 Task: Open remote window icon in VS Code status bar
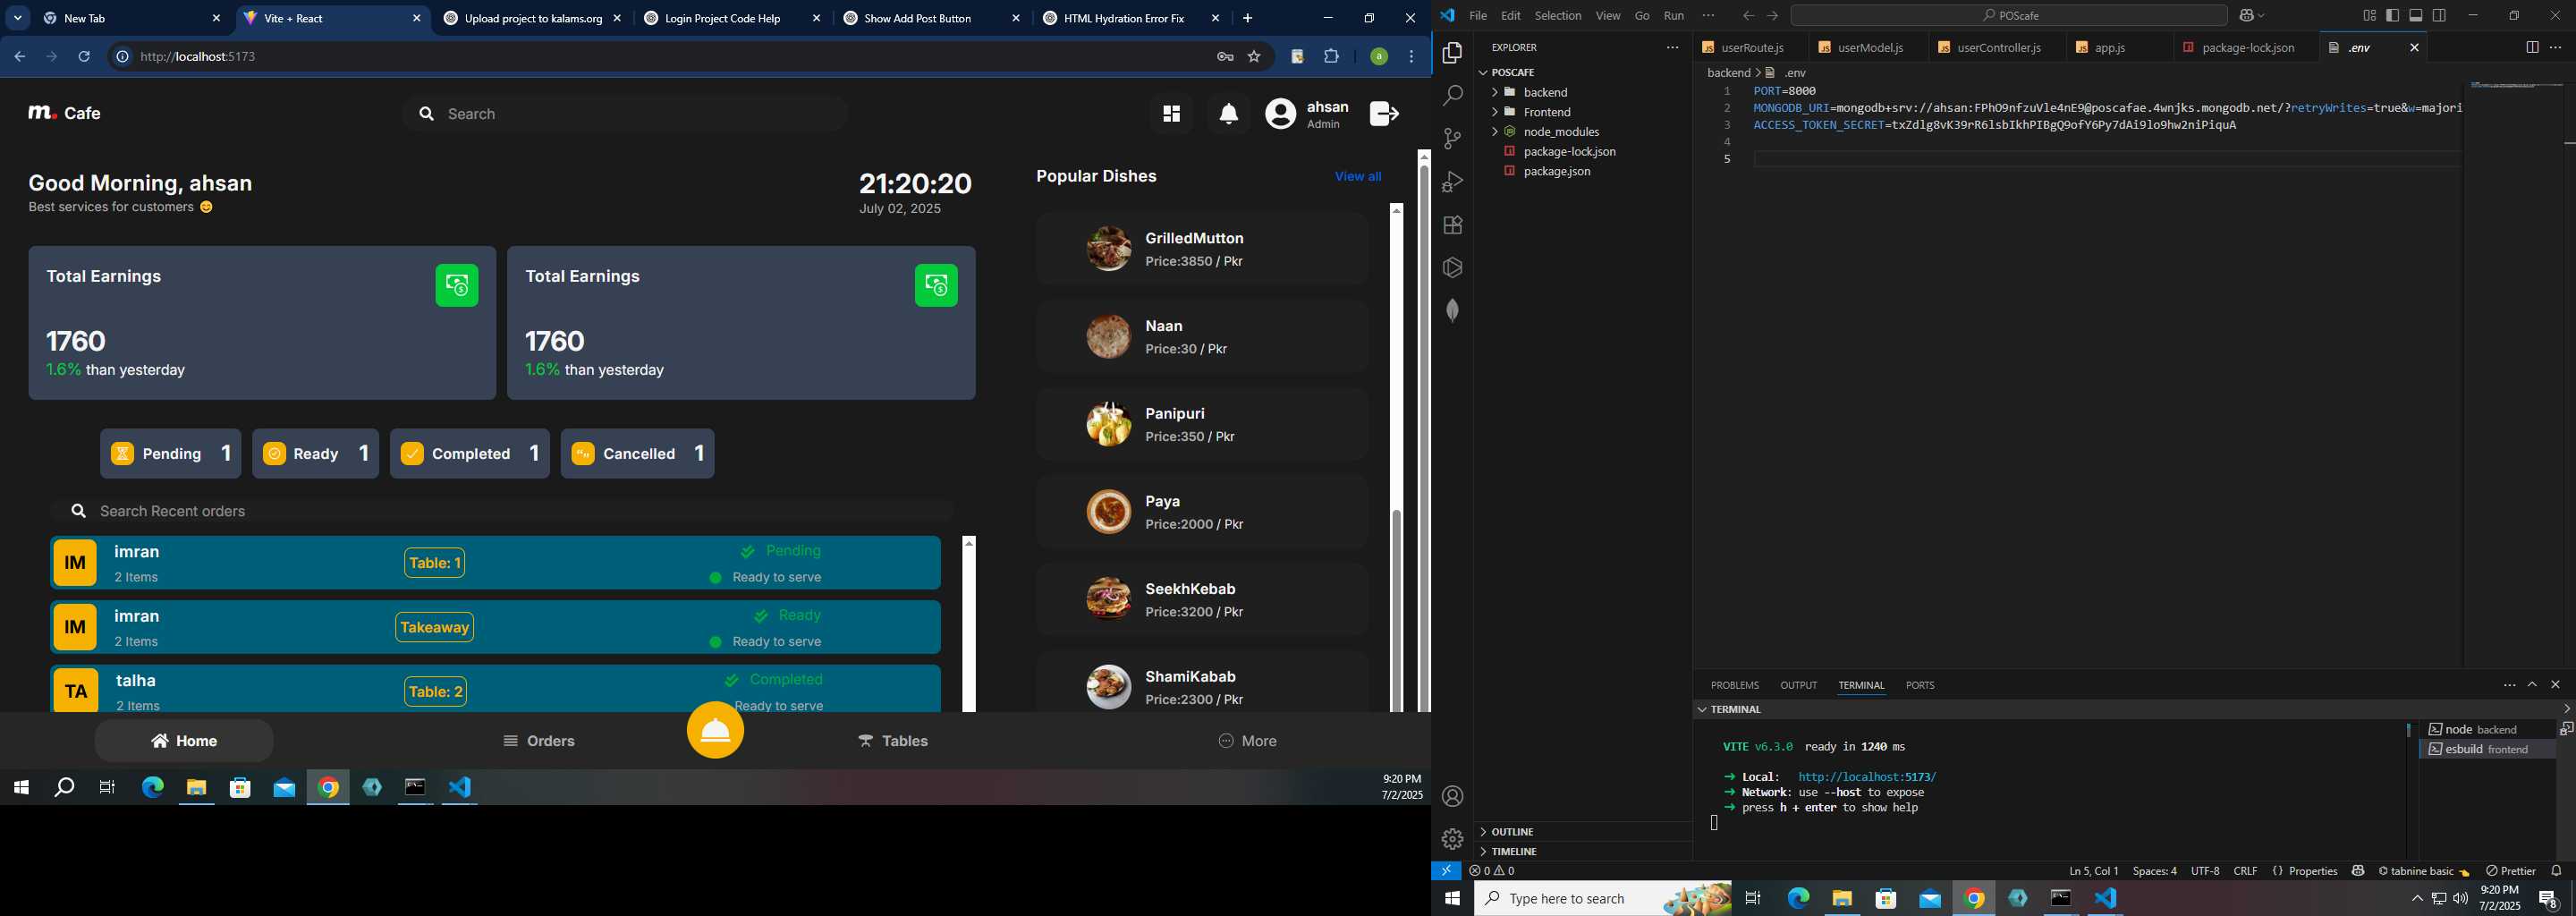coord(1446,871)
